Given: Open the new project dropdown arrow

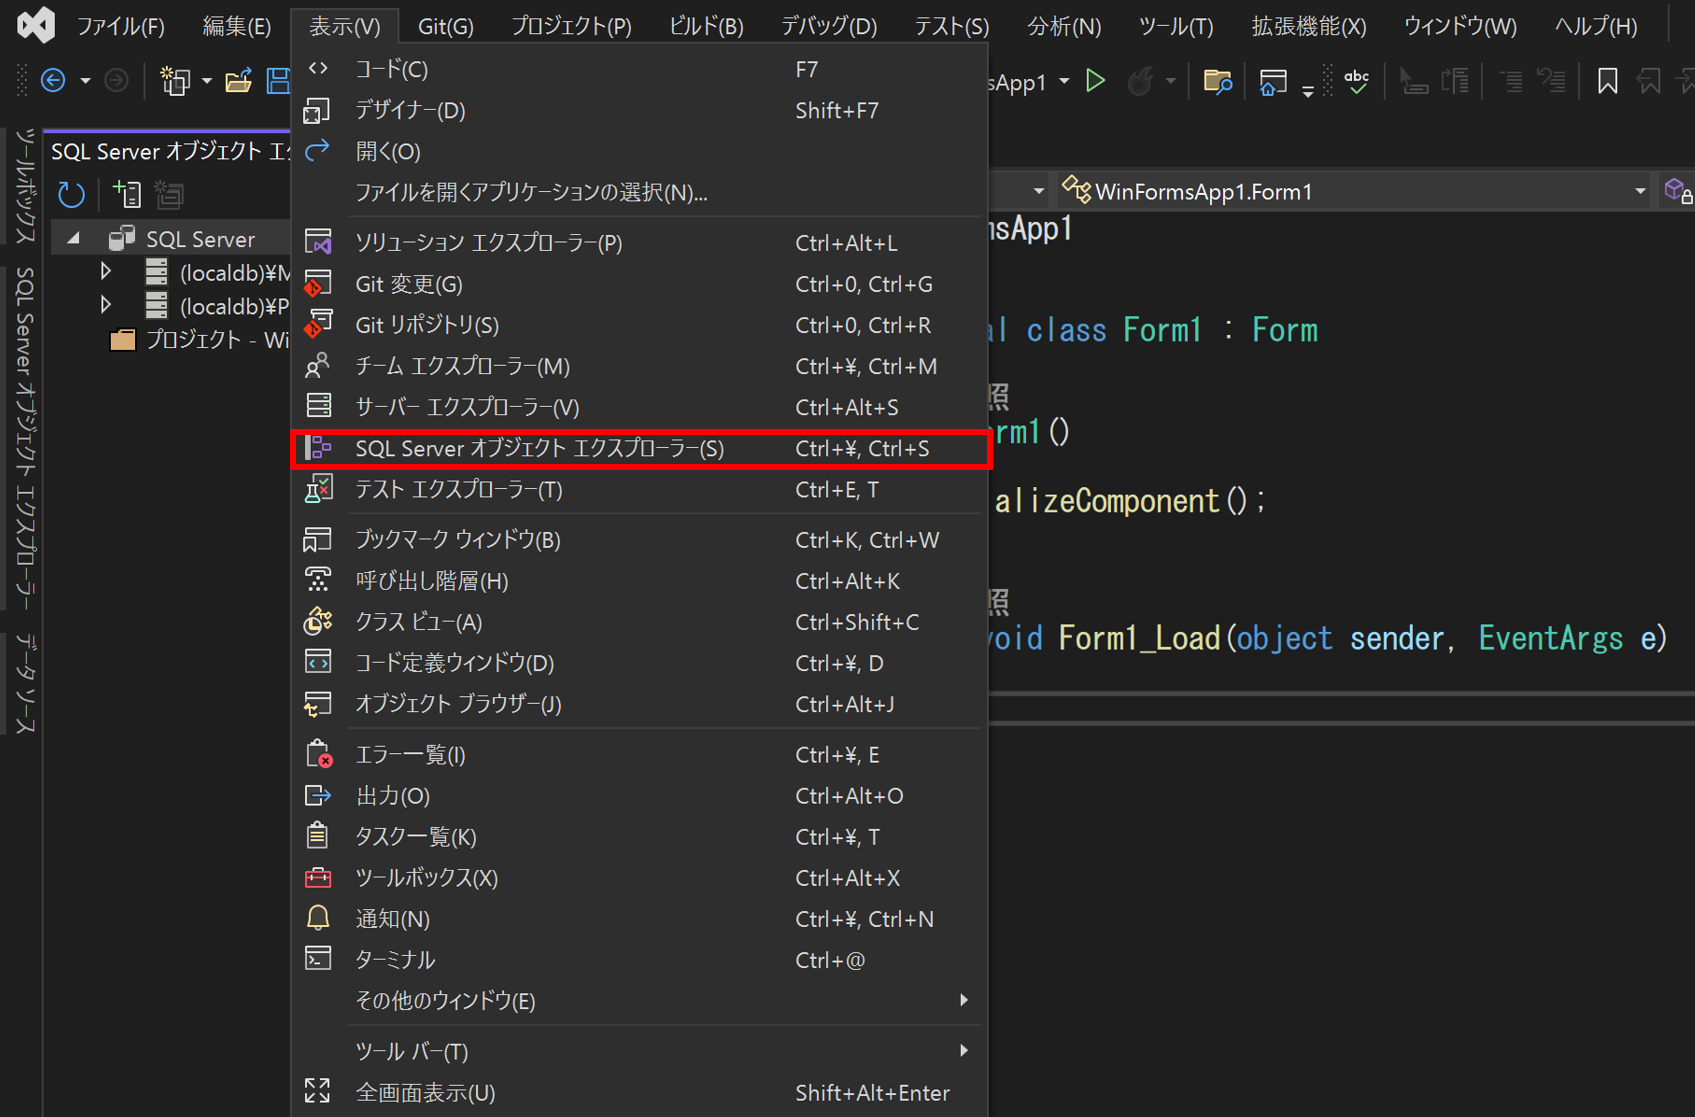Looking at the screenshot, I should pyautogui.click(x=206, y=81).
